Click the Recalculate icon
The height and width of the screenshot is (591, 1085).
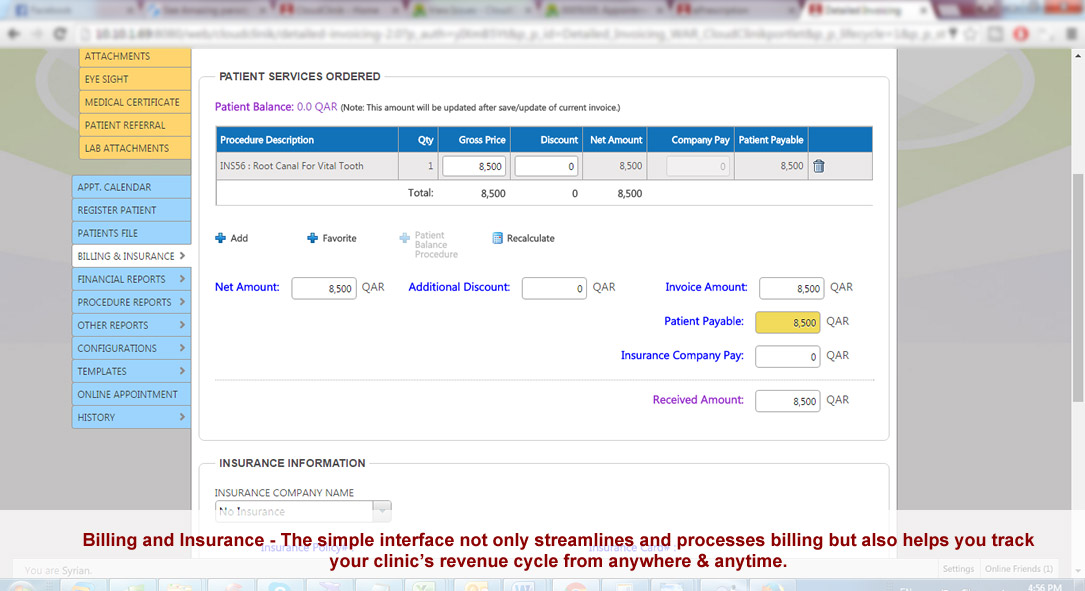coord(497,238)
